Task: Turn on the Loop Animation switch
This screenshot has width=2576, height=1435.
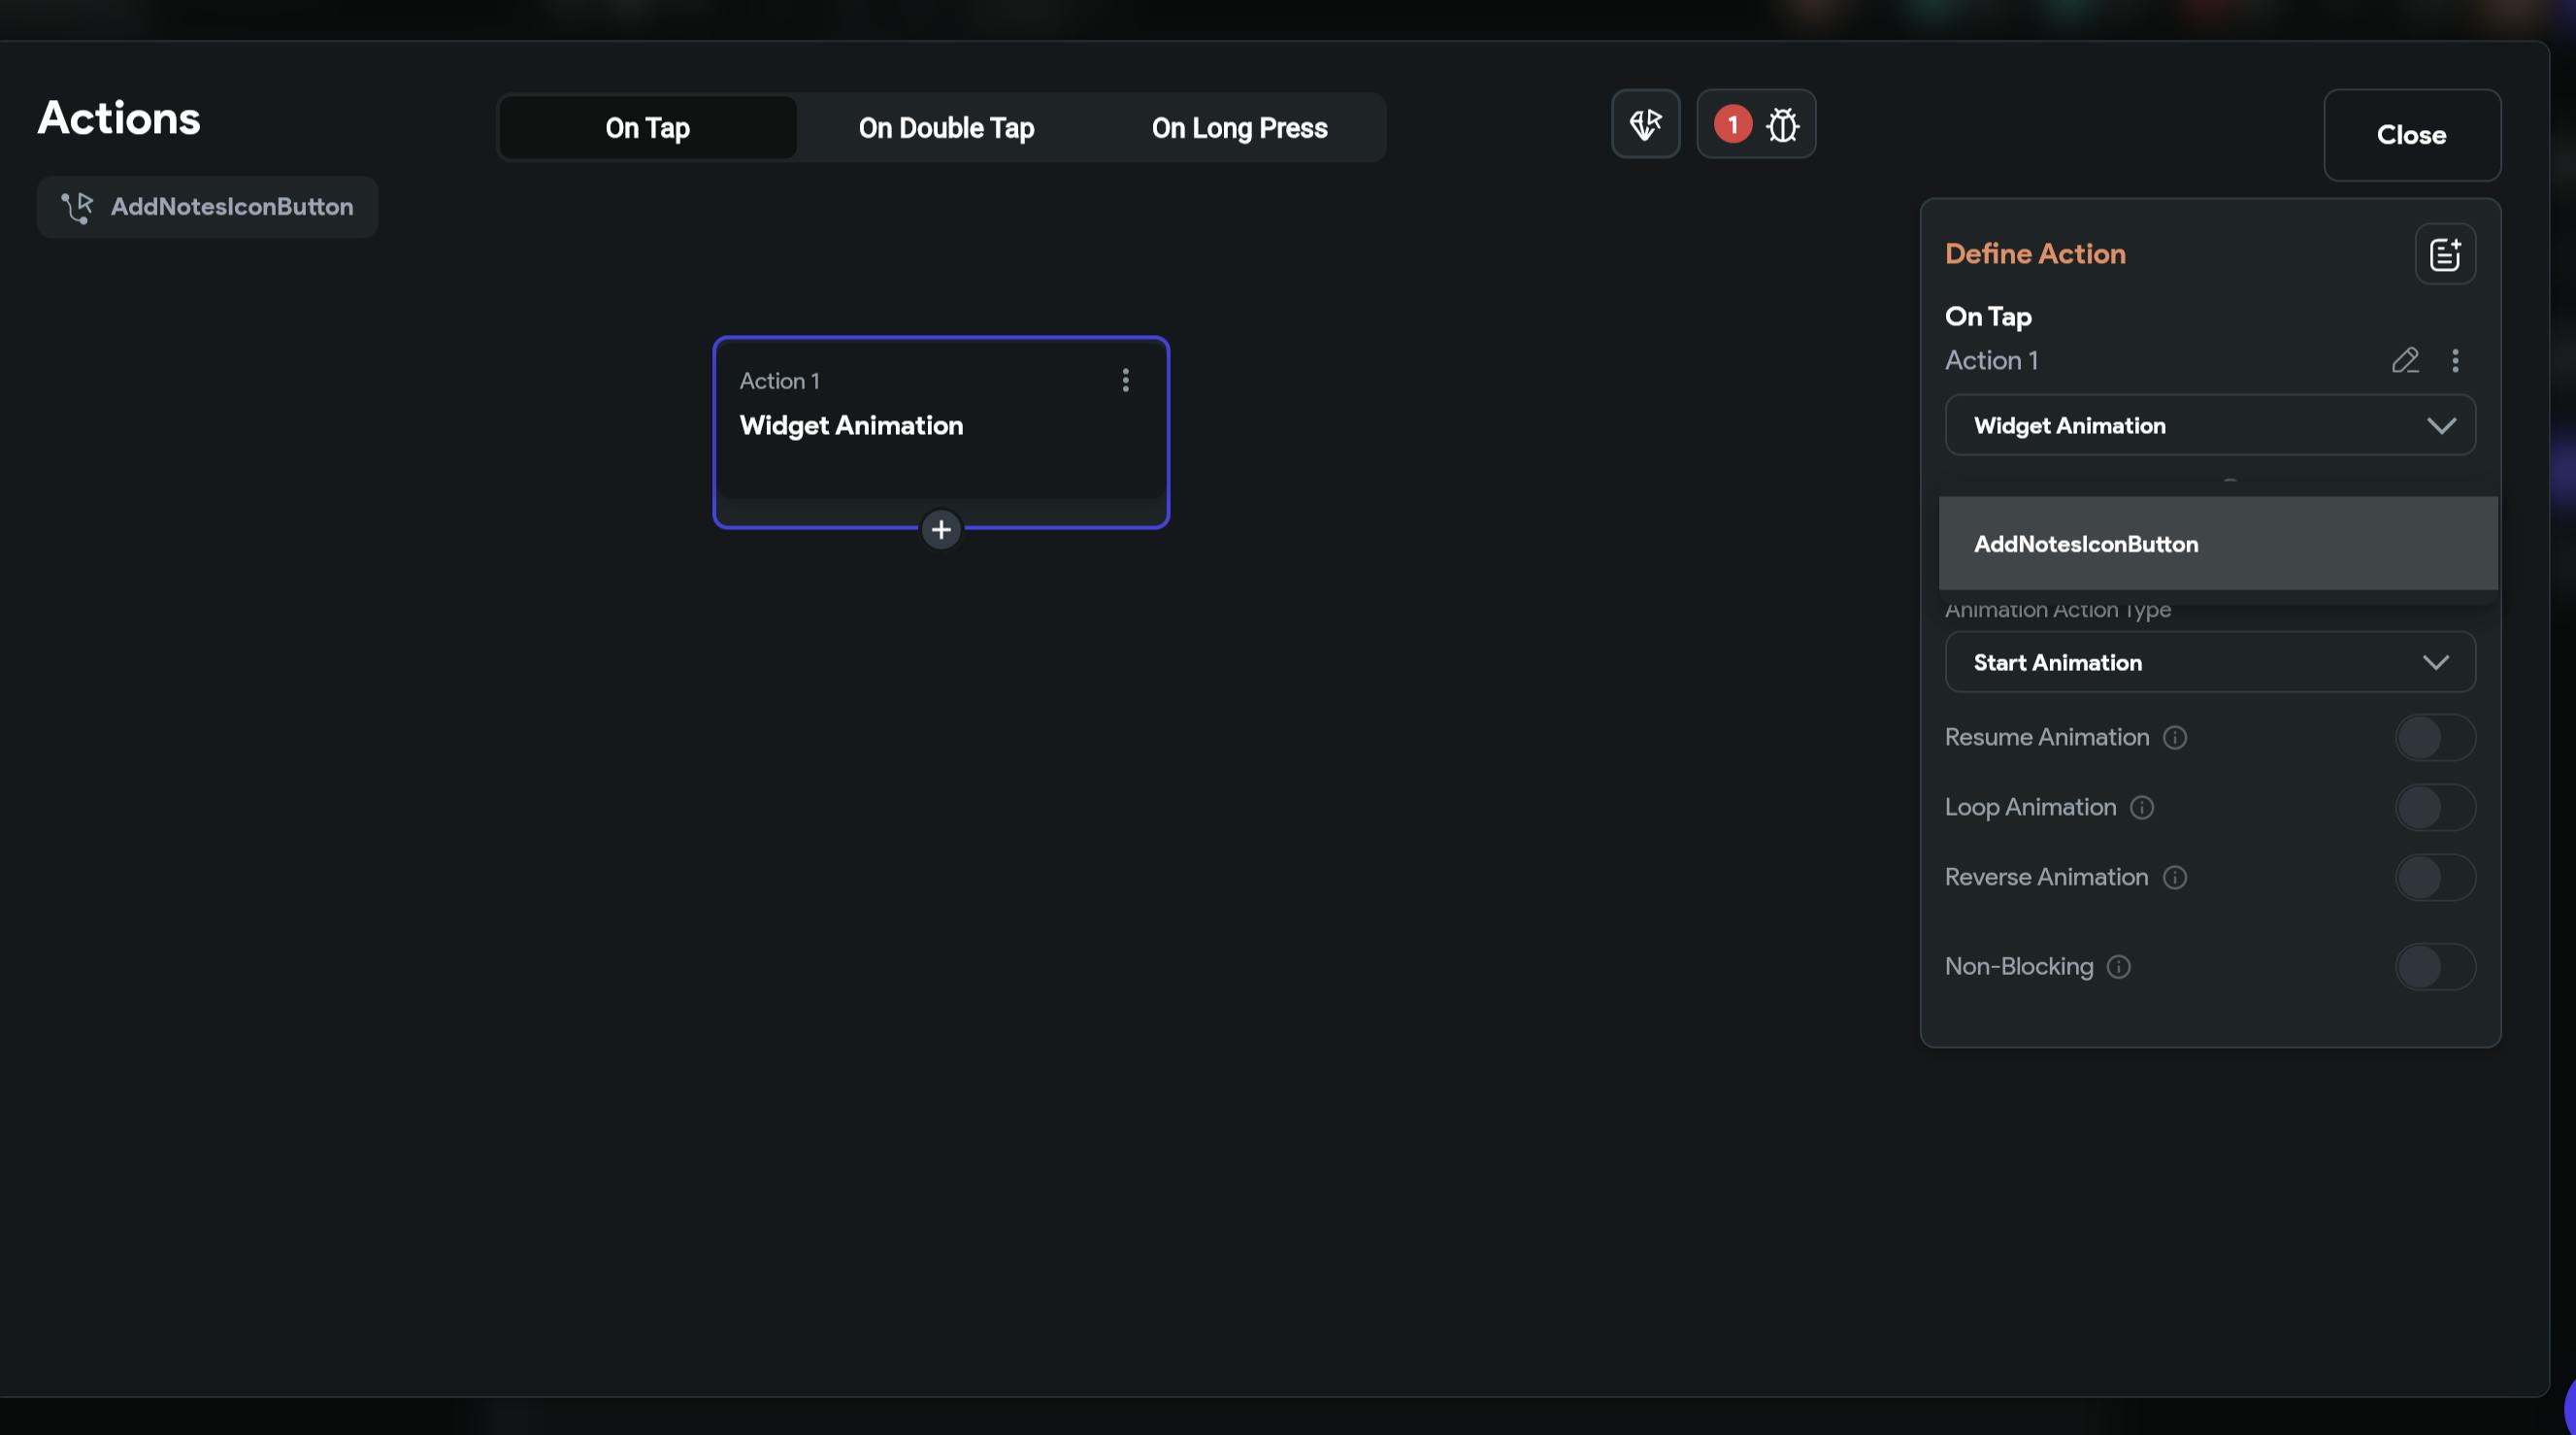Action: click(2434, 808)
